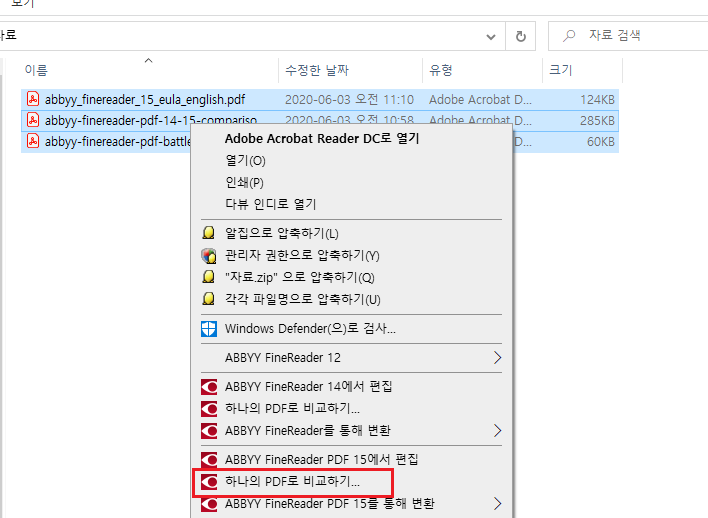Refresh the folder with the reload icon
The height and width of the screenshot is (518, 708).
tap(521, 36)
